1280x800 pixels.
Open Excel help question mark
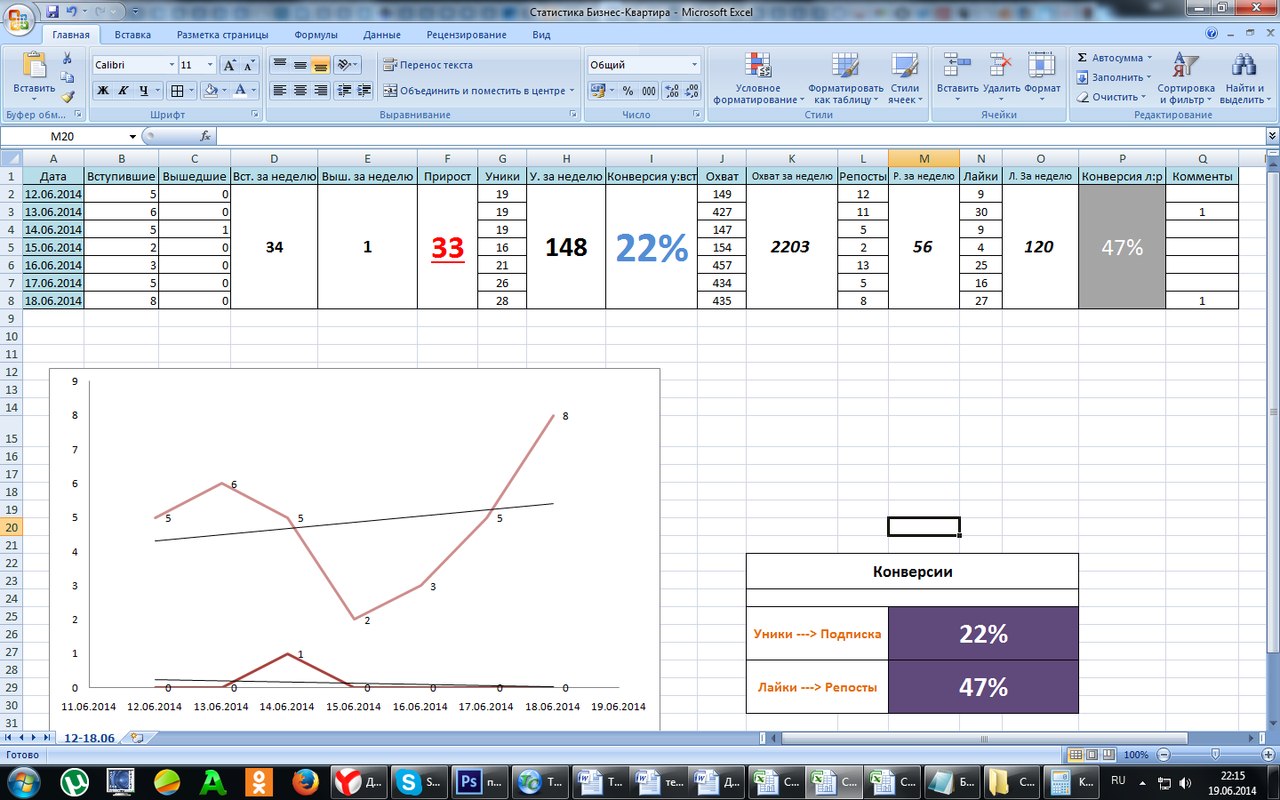pos(1212,34)
